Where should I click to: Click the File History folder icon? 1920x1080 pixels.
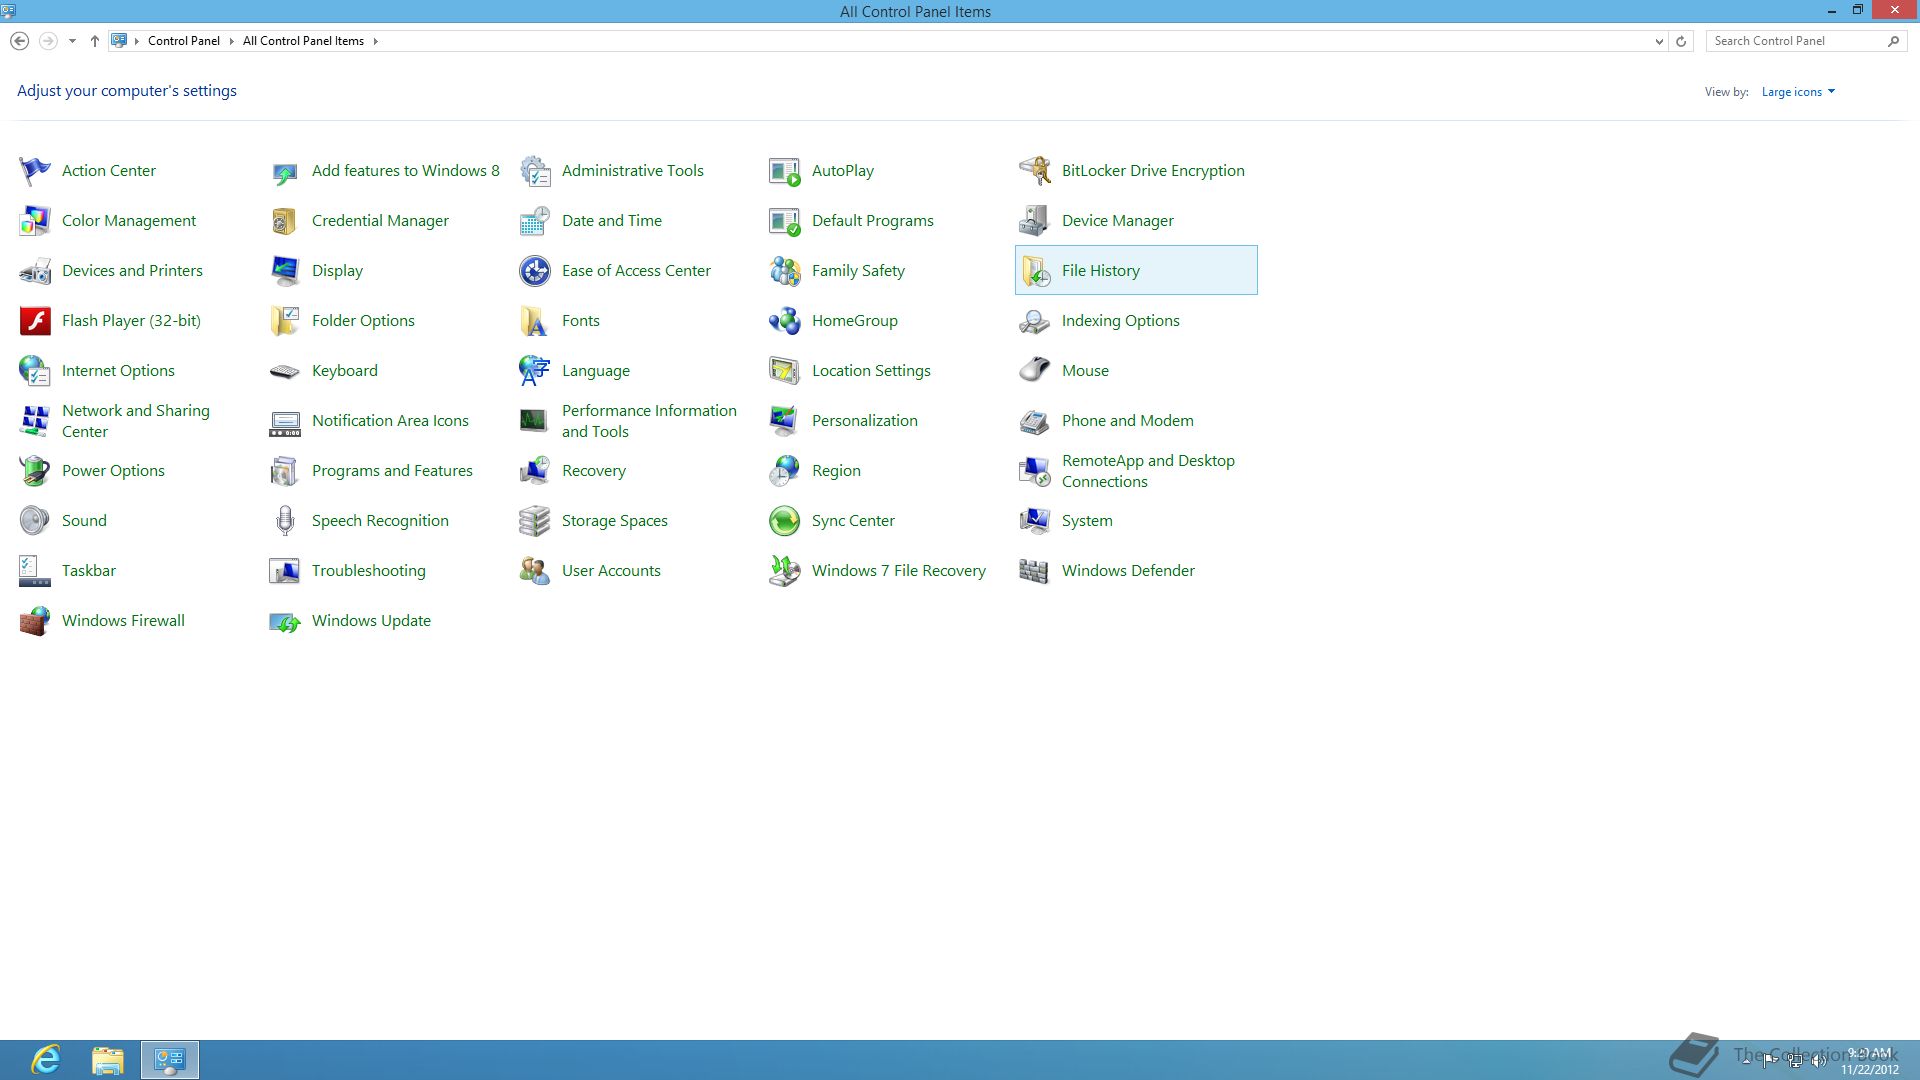(1035, 271)
